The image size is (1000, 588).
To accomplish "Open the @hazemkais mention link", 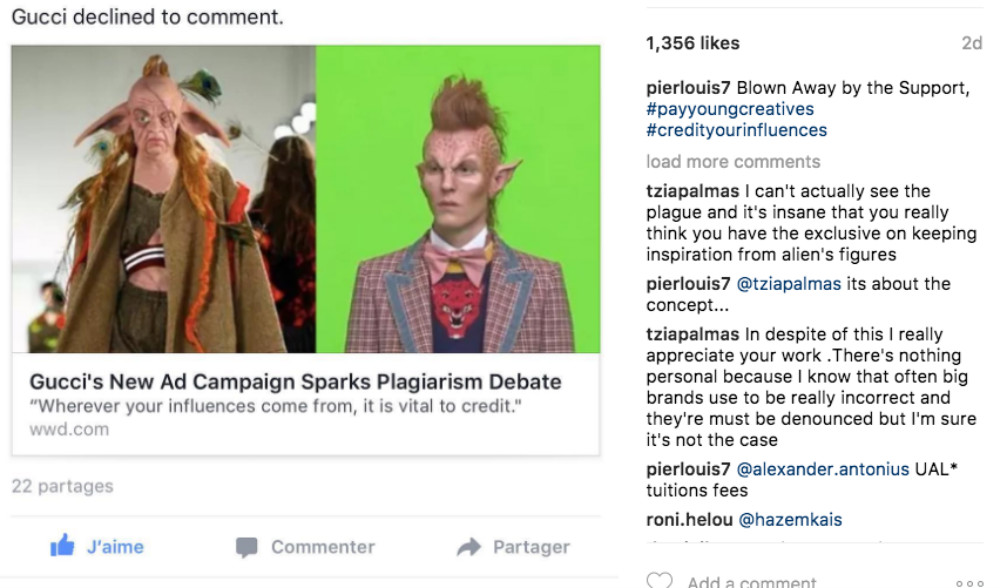I will click(x=790, y=520).
